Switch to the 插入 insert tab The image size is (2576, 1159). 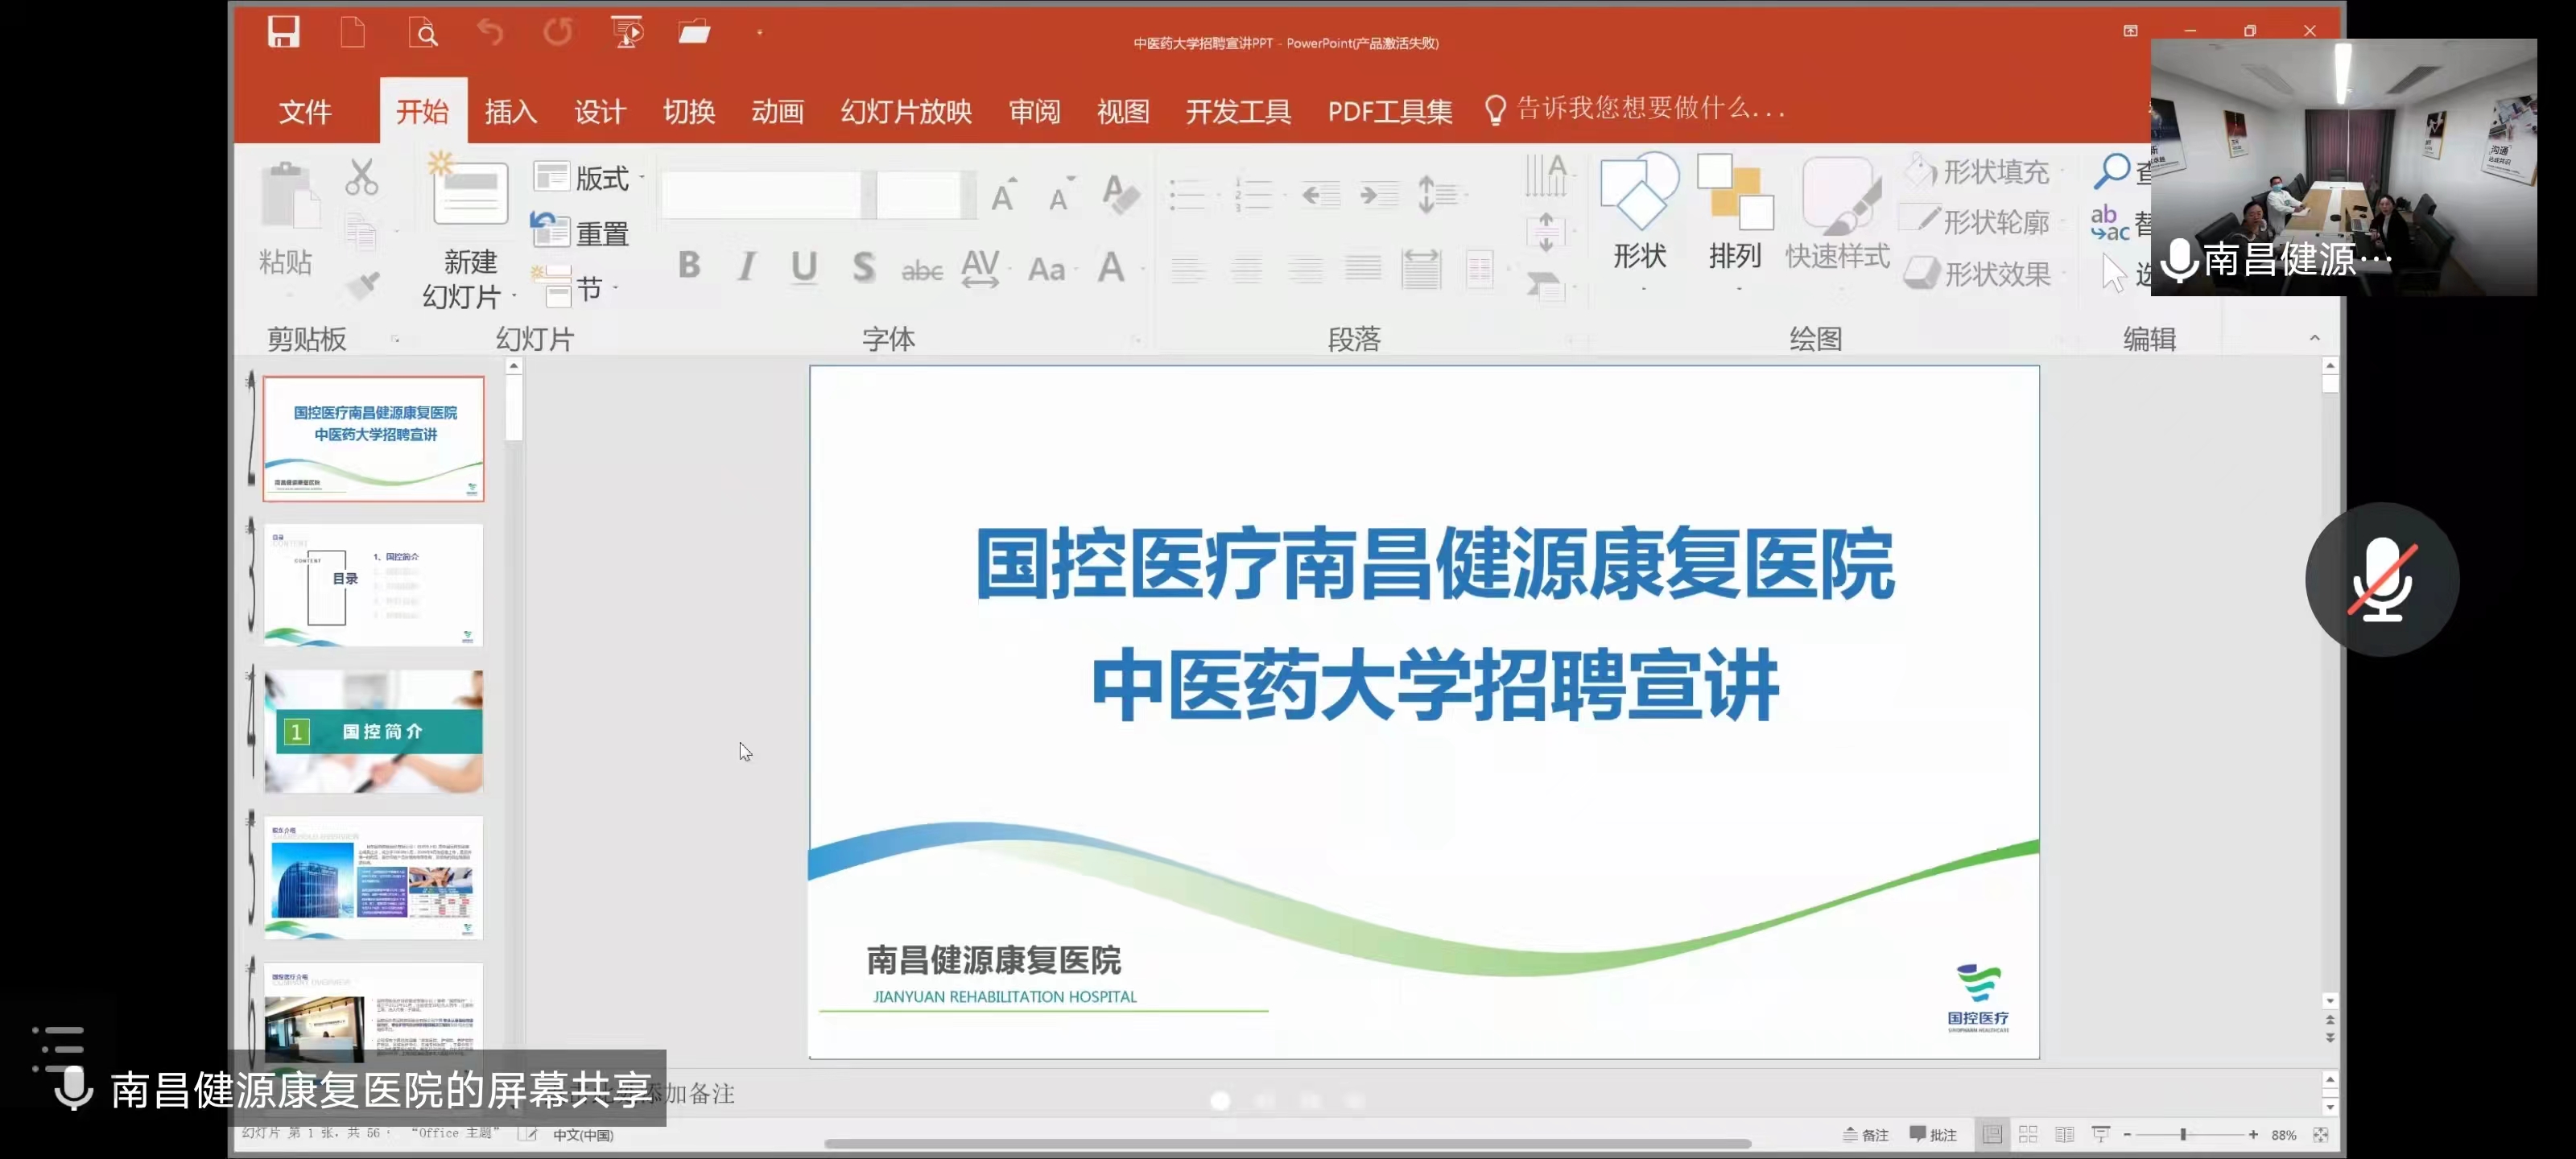click(x=511, y=110)
